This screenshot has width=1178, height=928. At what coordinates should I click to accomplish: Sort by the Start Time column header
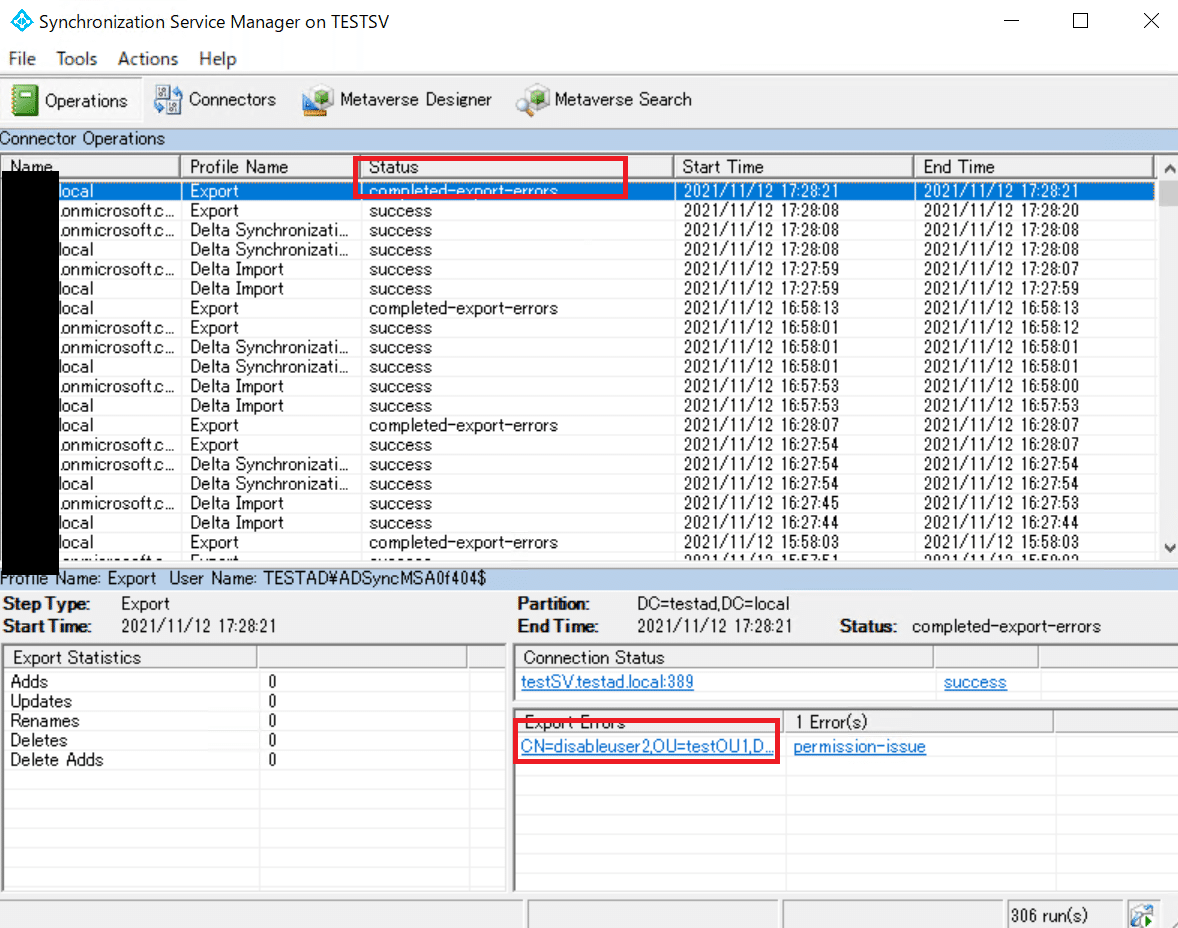793,167
